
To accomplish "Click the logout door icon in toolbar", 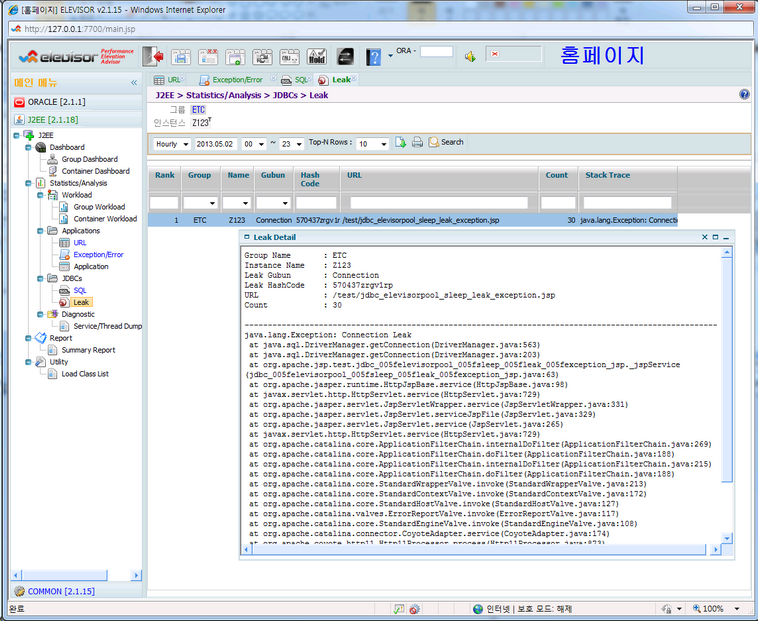I will pos(153,57).
